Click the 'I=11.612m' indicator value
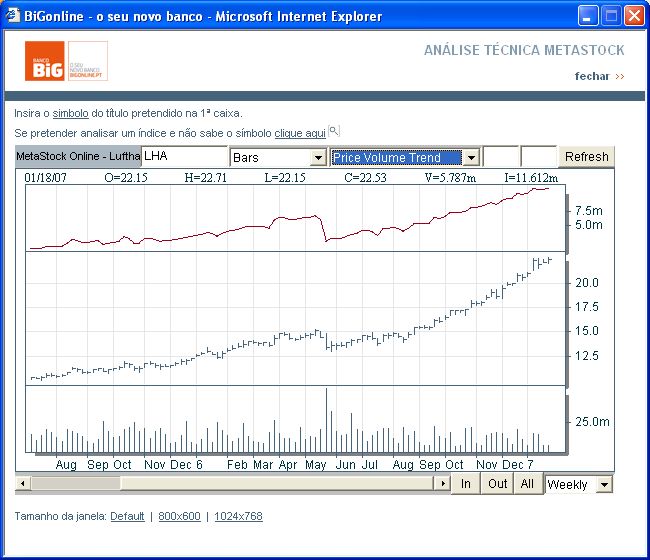 pos(531,178)
